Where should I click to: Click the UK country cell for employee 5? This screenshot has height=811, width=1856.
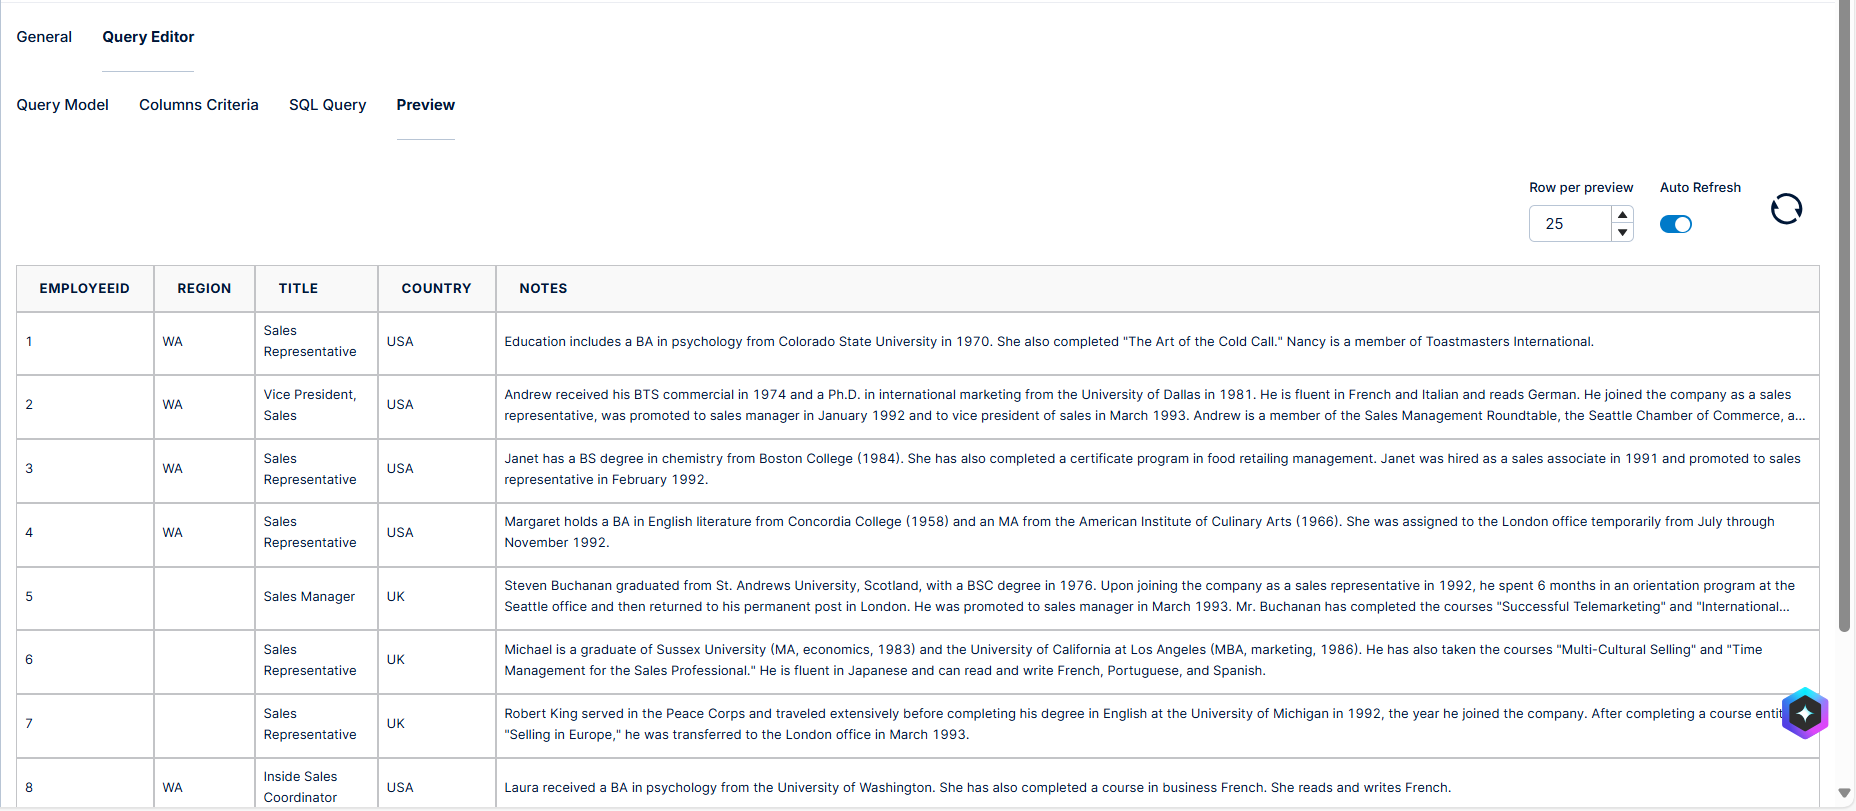(436, 597)
